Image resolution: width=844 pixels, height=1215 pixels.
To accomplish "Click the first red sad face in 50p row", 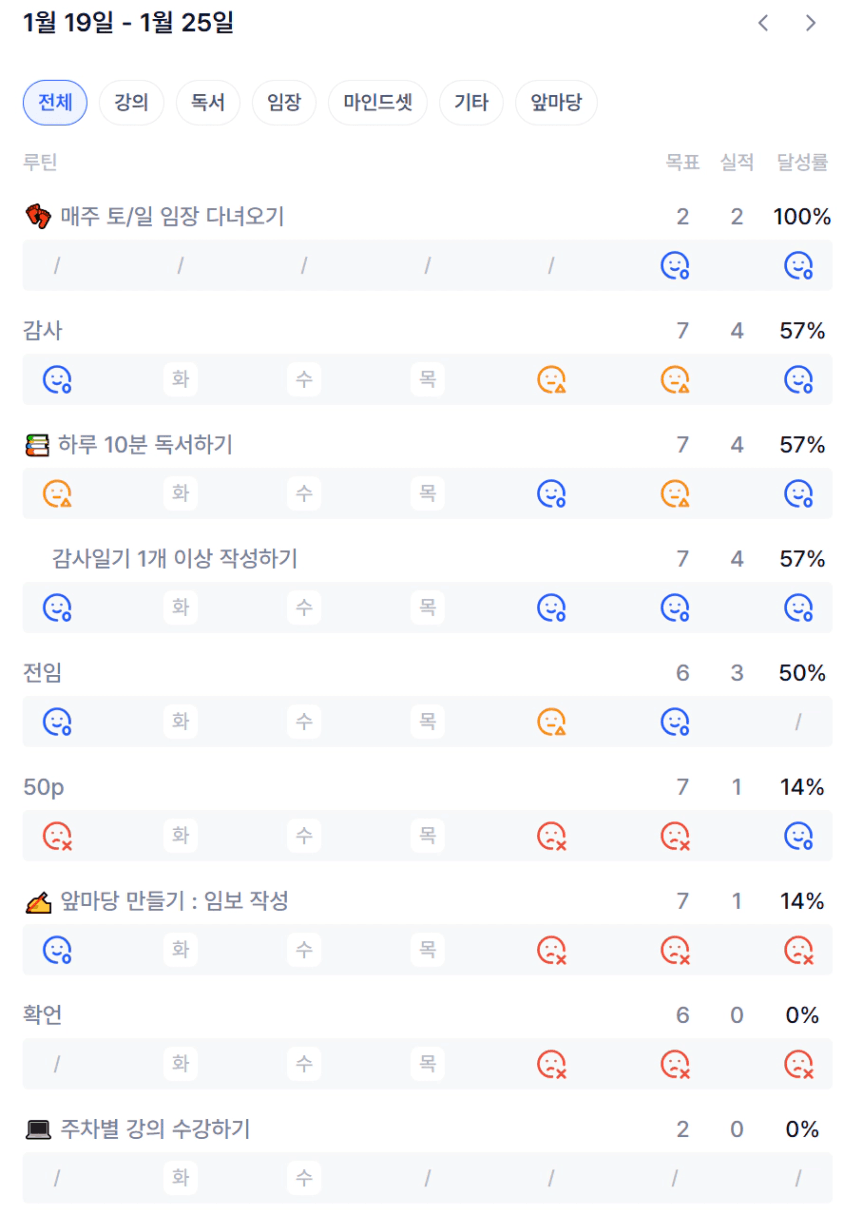I will 57,835.
